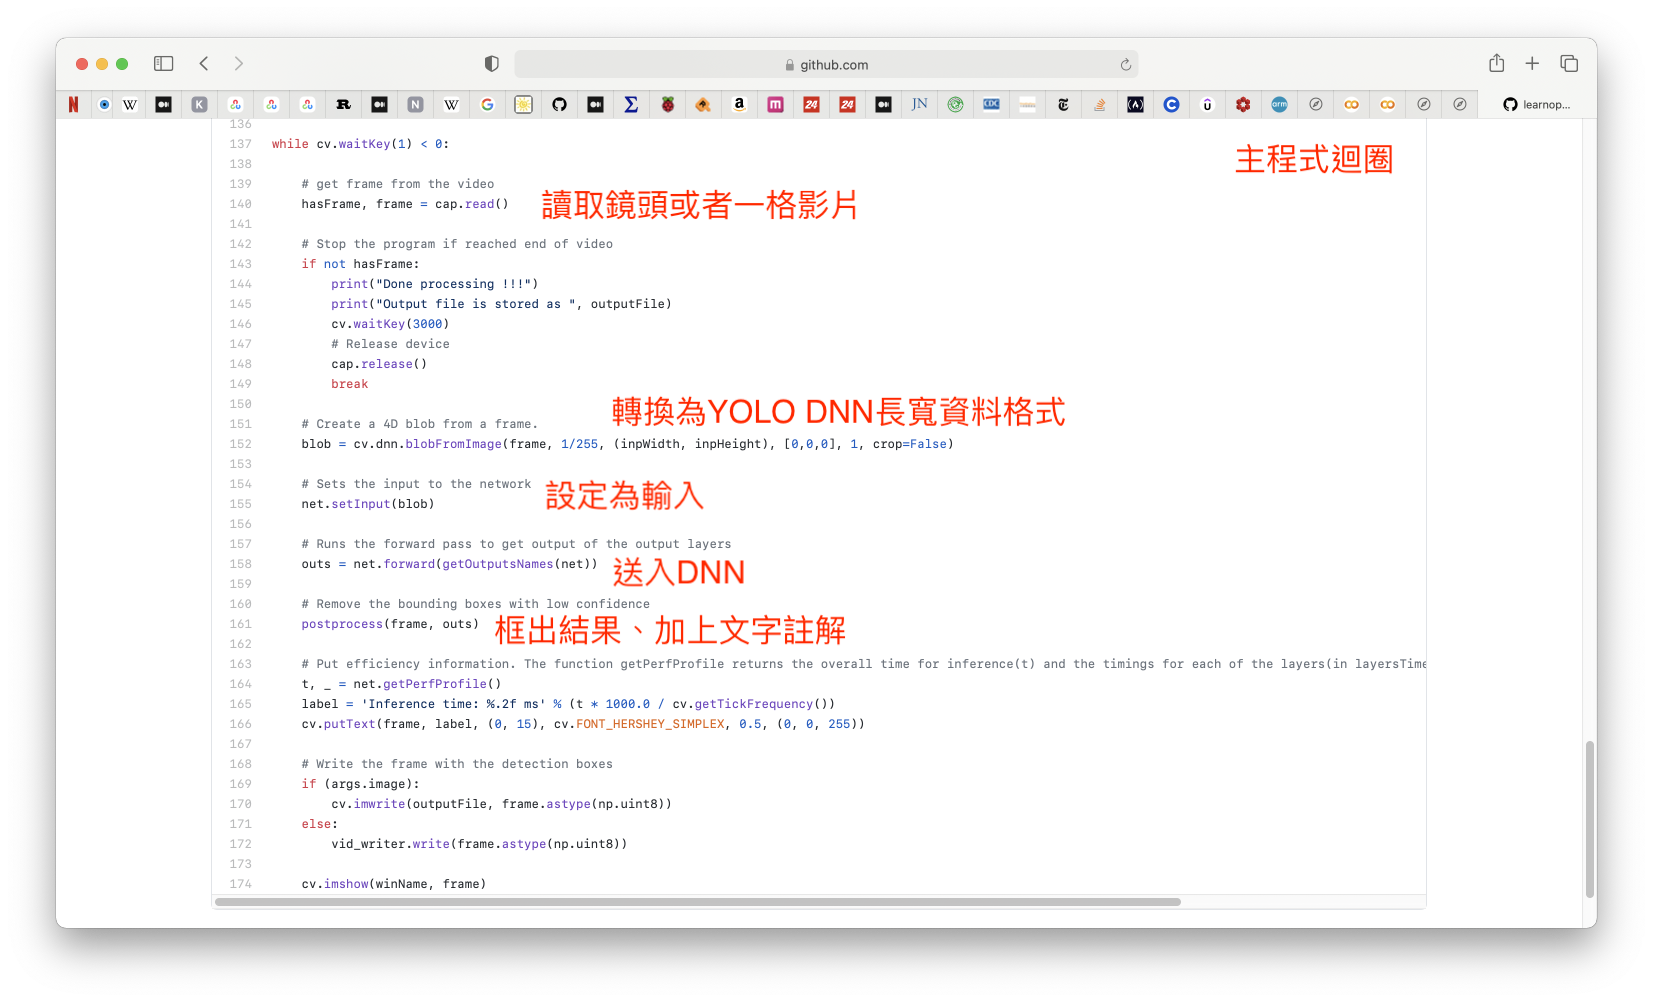Select line number 137

tap(240, 144)
